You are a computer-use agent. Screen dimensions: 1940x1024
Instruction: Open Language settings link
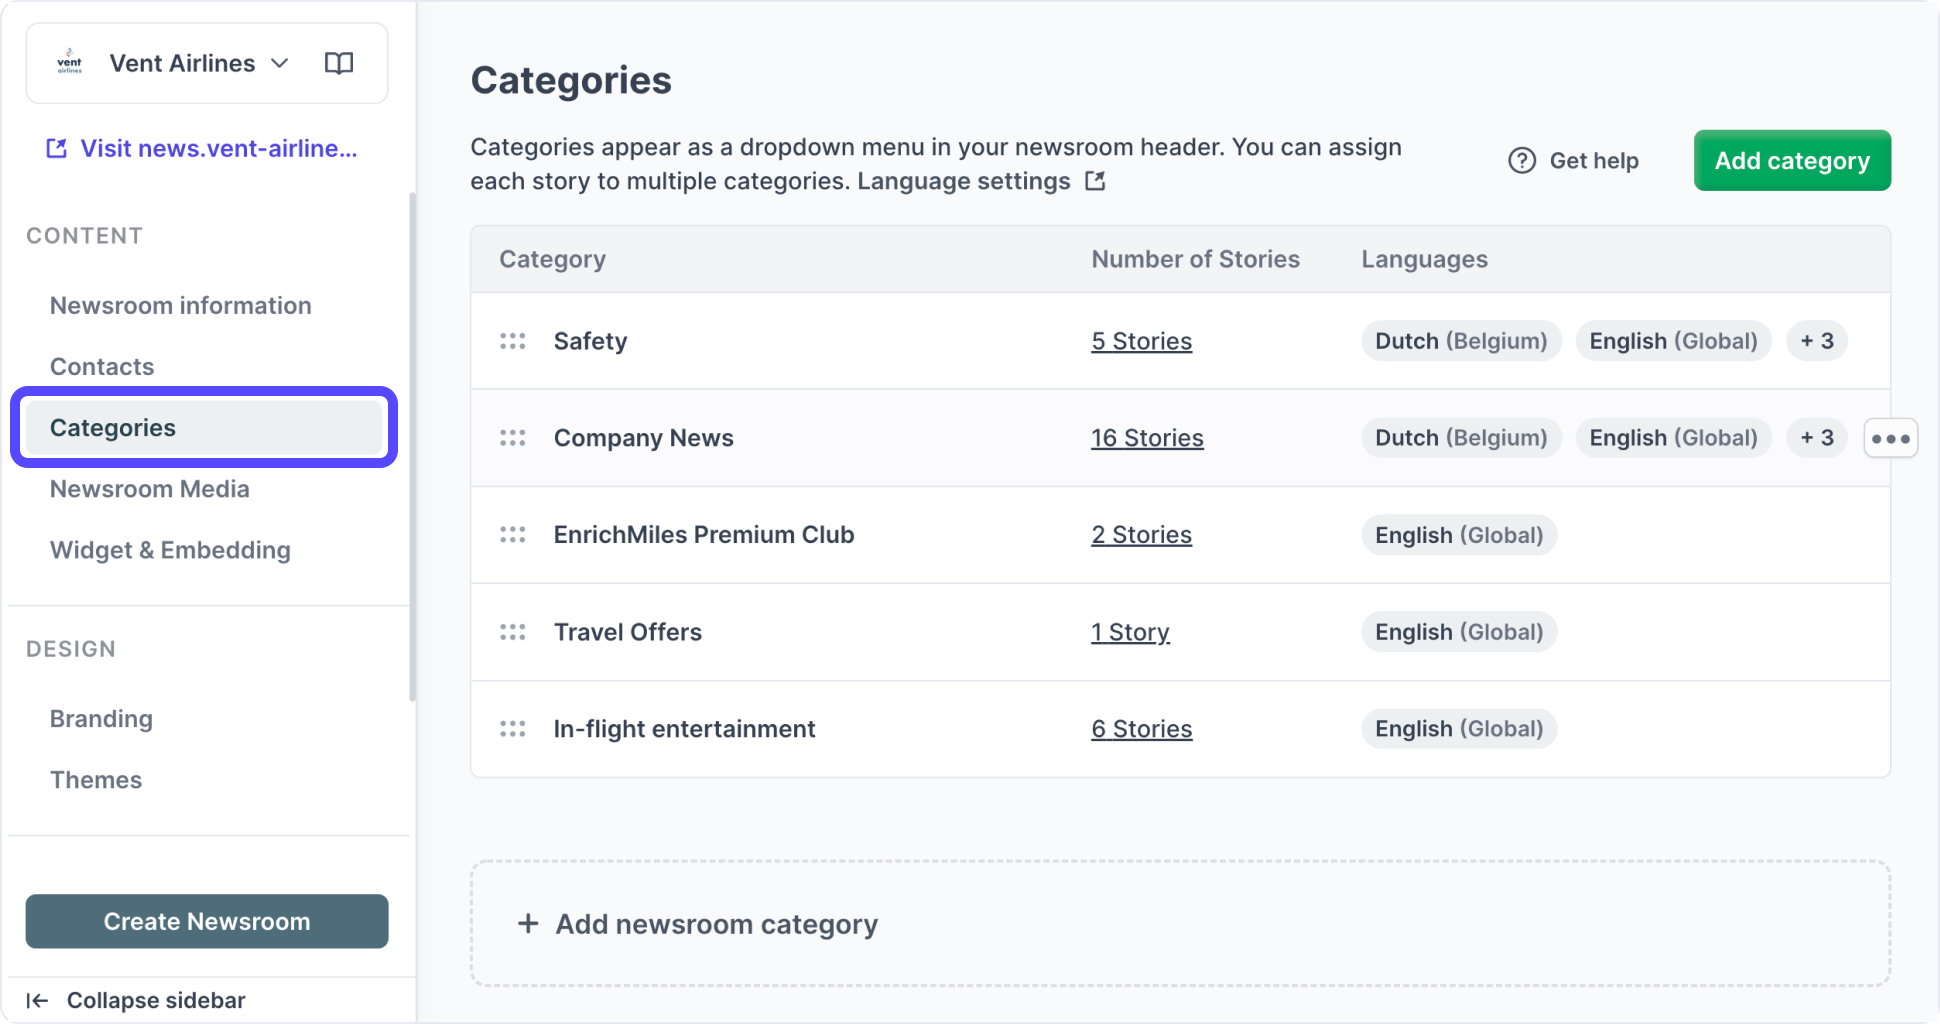[x=964, y=181]
